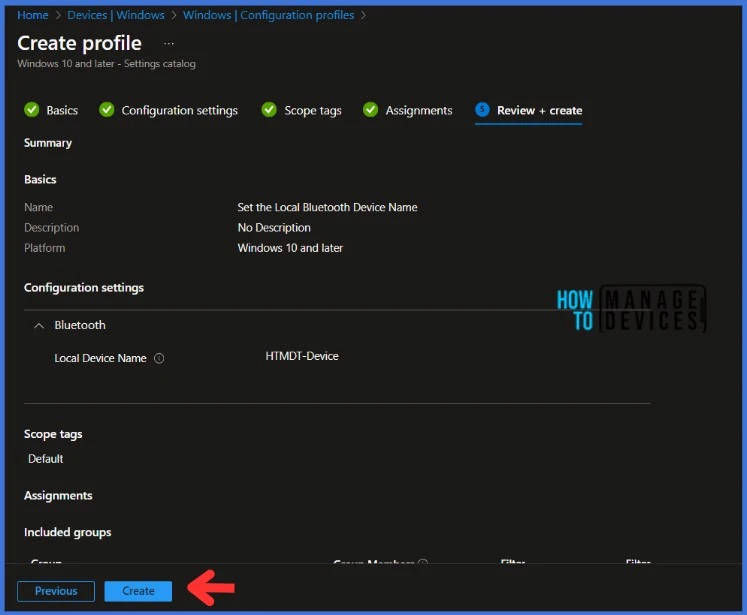Click the checkmark icon beside Configuration settings
Screen dimensions: 747x615
(107, 110)
